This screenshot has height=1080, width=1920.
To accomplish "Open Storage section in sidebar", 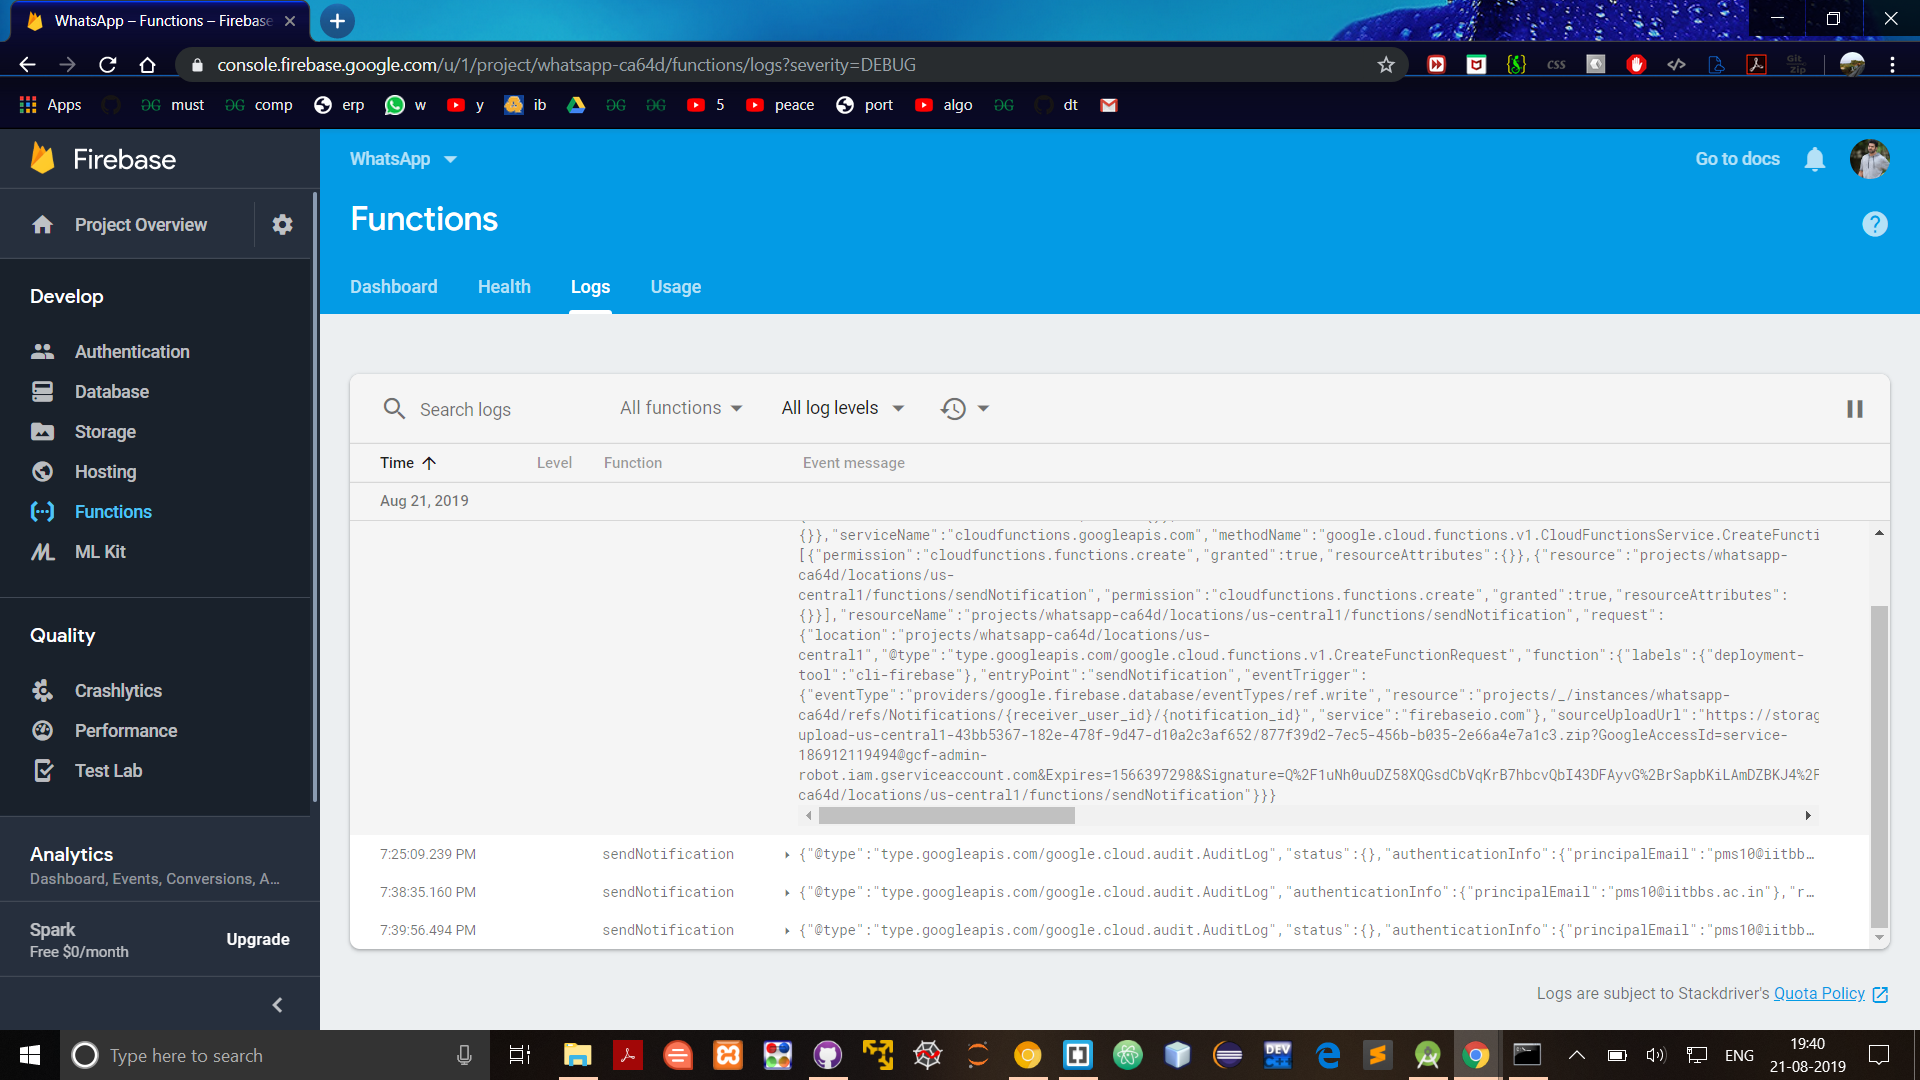I will (x=105, y=432).
